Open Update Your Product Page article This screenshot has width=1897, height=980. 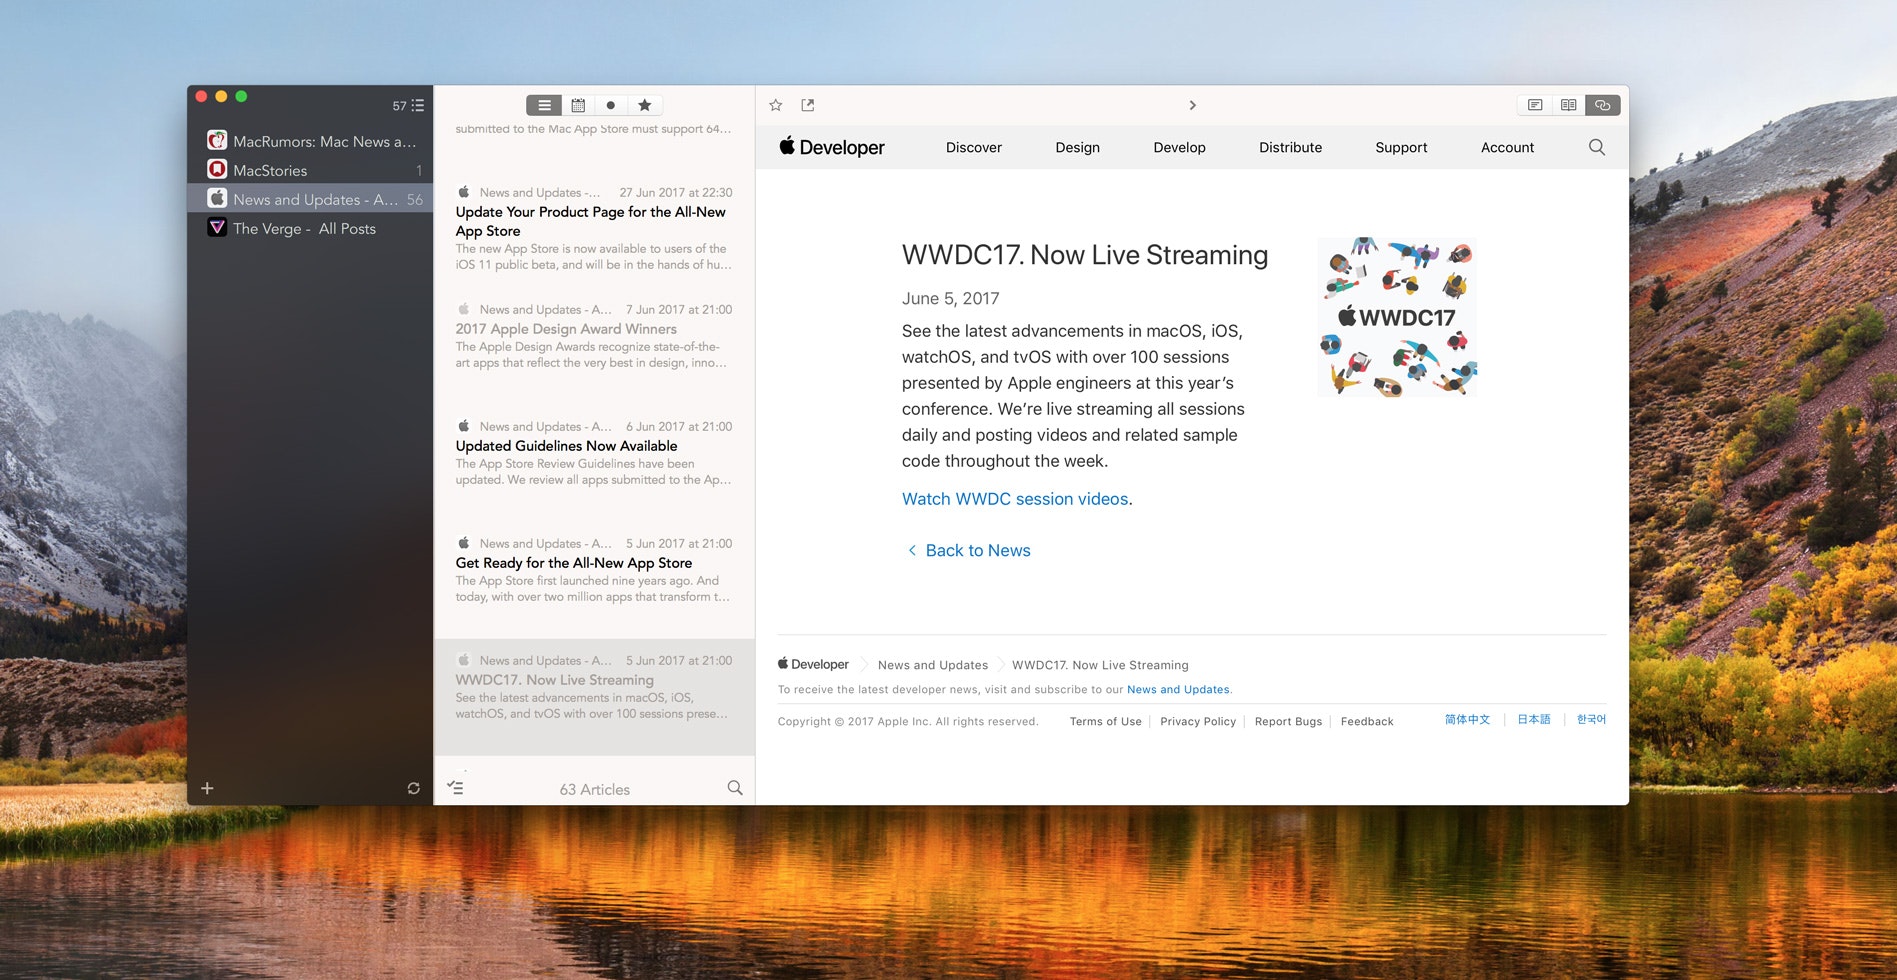tap(594, 230)
